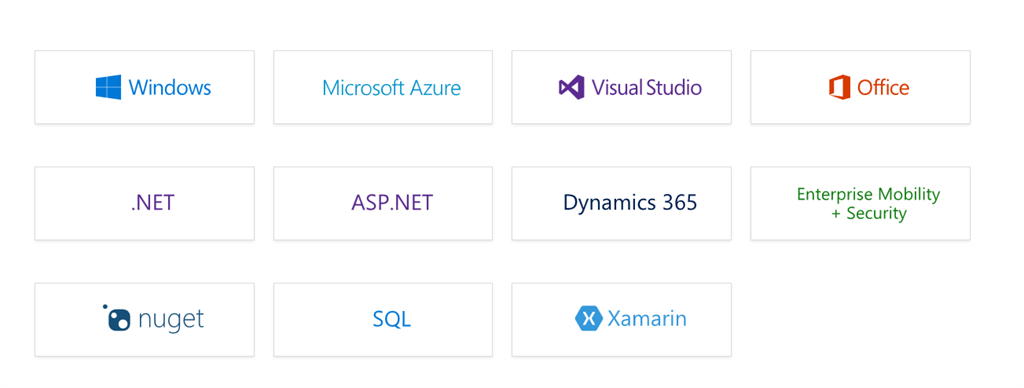Open the Windows product tile
Screen dimensions: 1024x388
click(144, 87)
